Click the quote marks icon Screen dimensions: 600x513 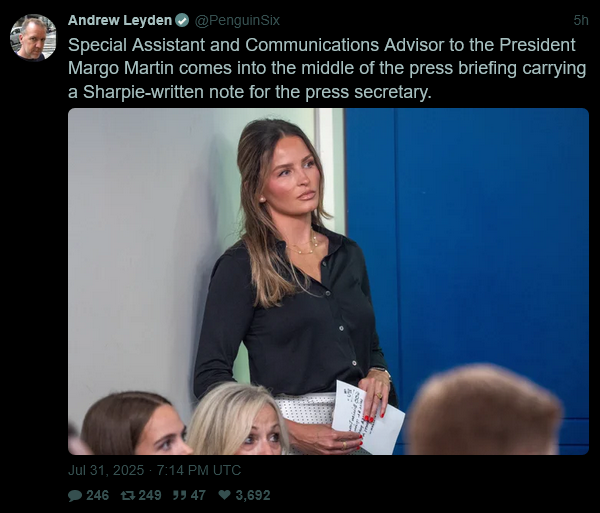tap(179, 495)
